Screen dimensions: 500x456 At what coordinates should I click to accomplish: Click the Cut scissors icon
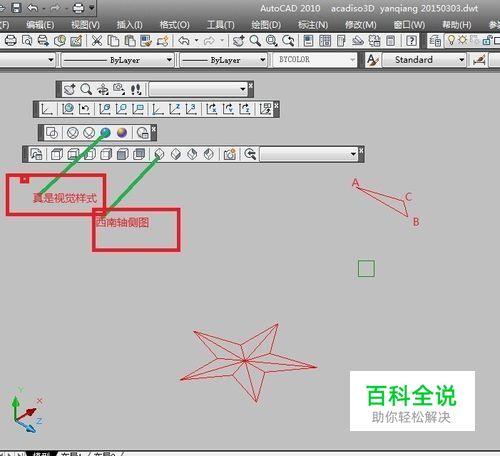(96, 41)
